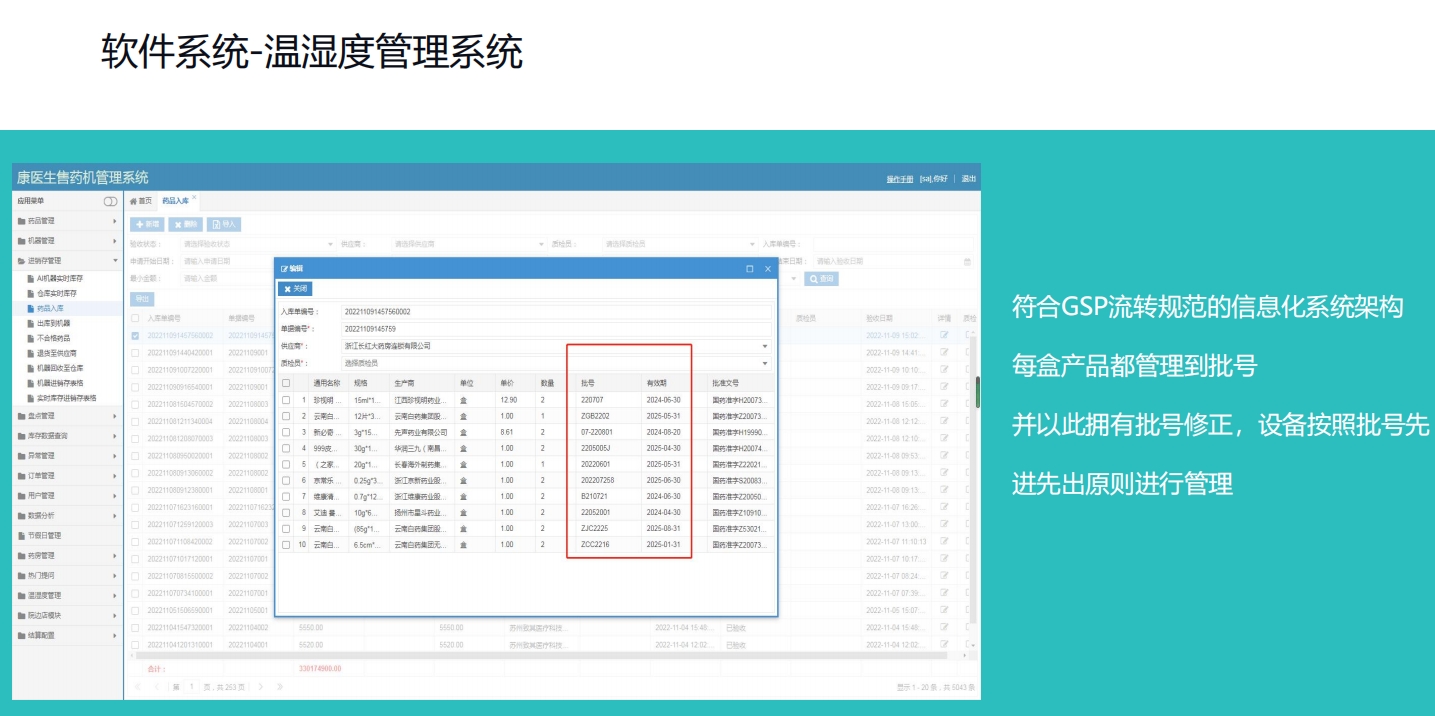Go to next page in pagination
This screenshot has height=716, width=1435.
point(261,687)
